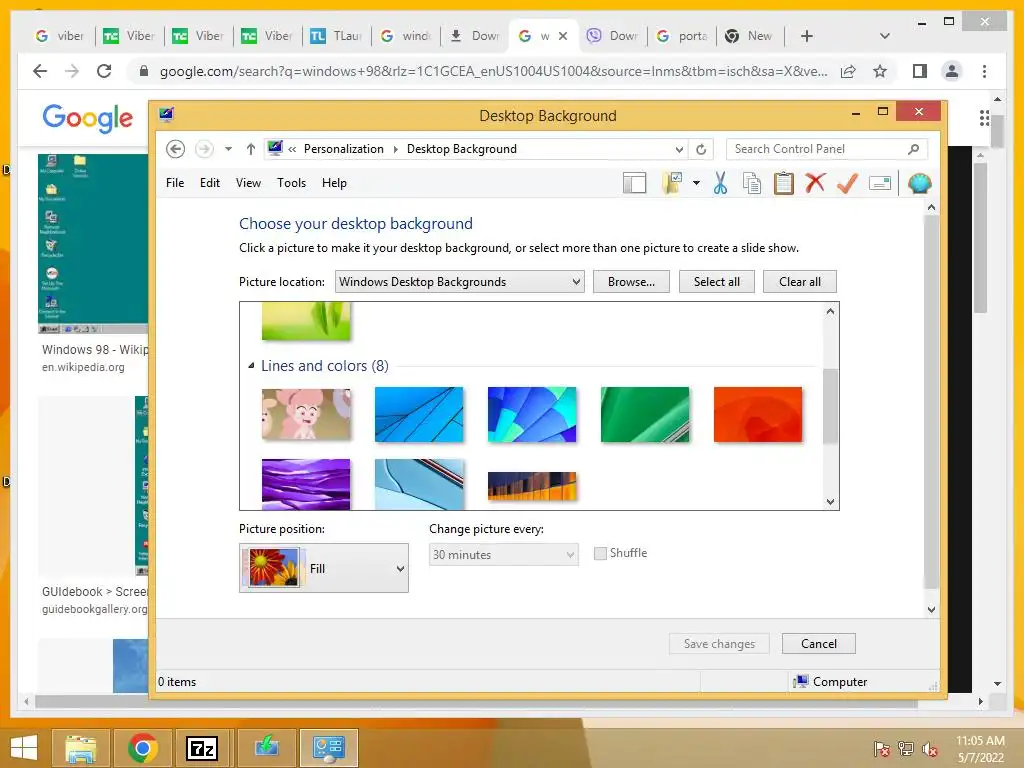Toggle the Shuffle checkbox
Screen dimensions: 1024x768
click(x=600, y=553)
